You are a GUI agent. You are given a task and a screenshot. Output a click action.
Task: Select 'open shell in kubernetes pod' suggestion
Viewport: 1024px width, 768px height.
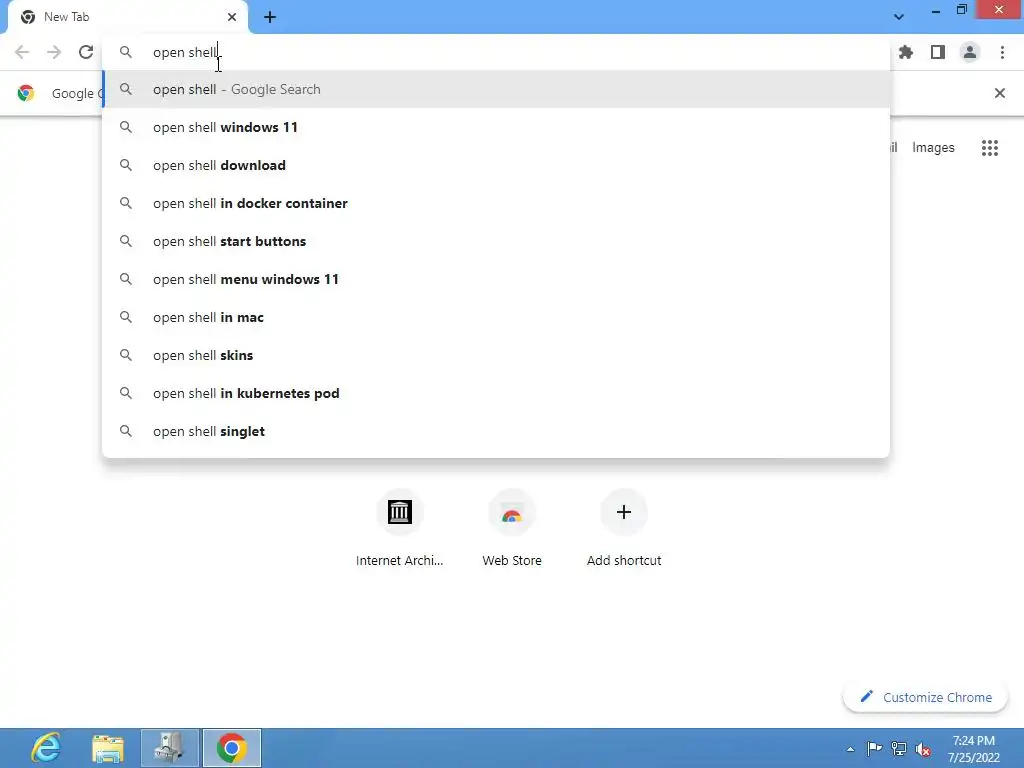[x=496, y=393]
